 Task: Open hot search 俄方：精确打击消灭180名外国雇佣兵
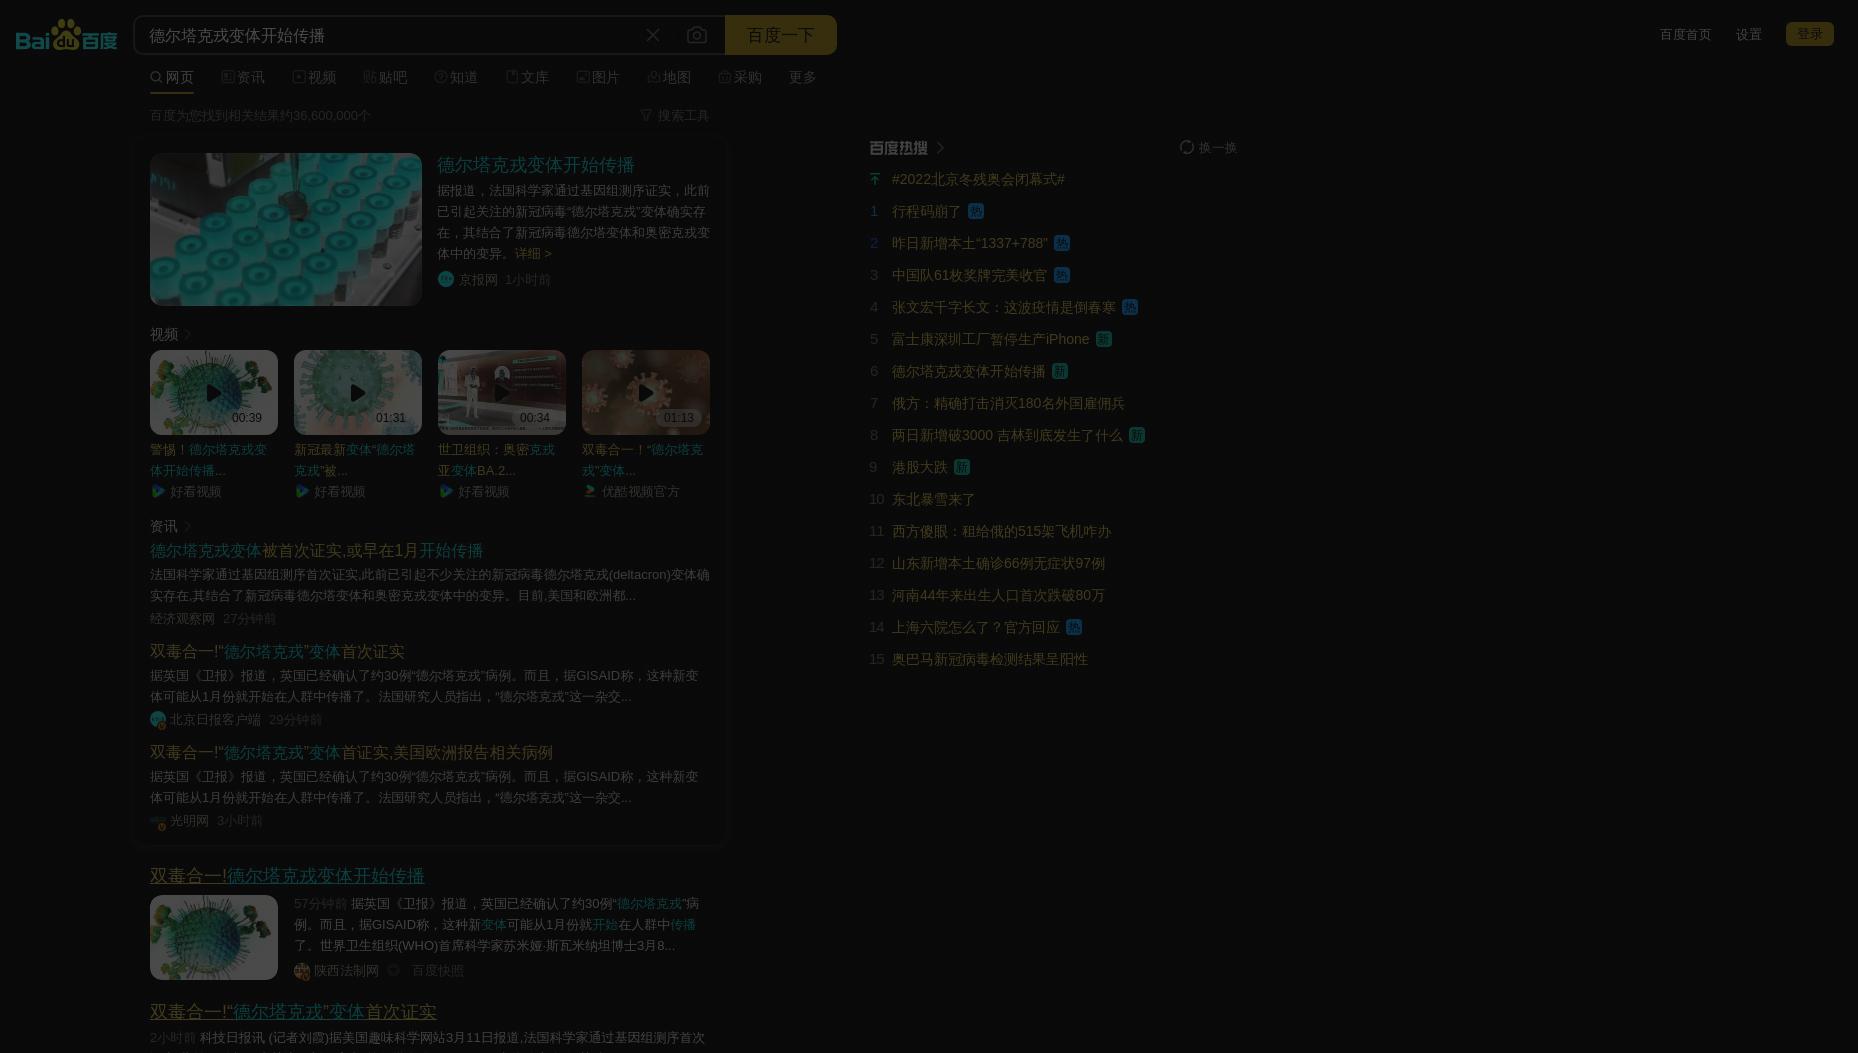click(1008, 403)
